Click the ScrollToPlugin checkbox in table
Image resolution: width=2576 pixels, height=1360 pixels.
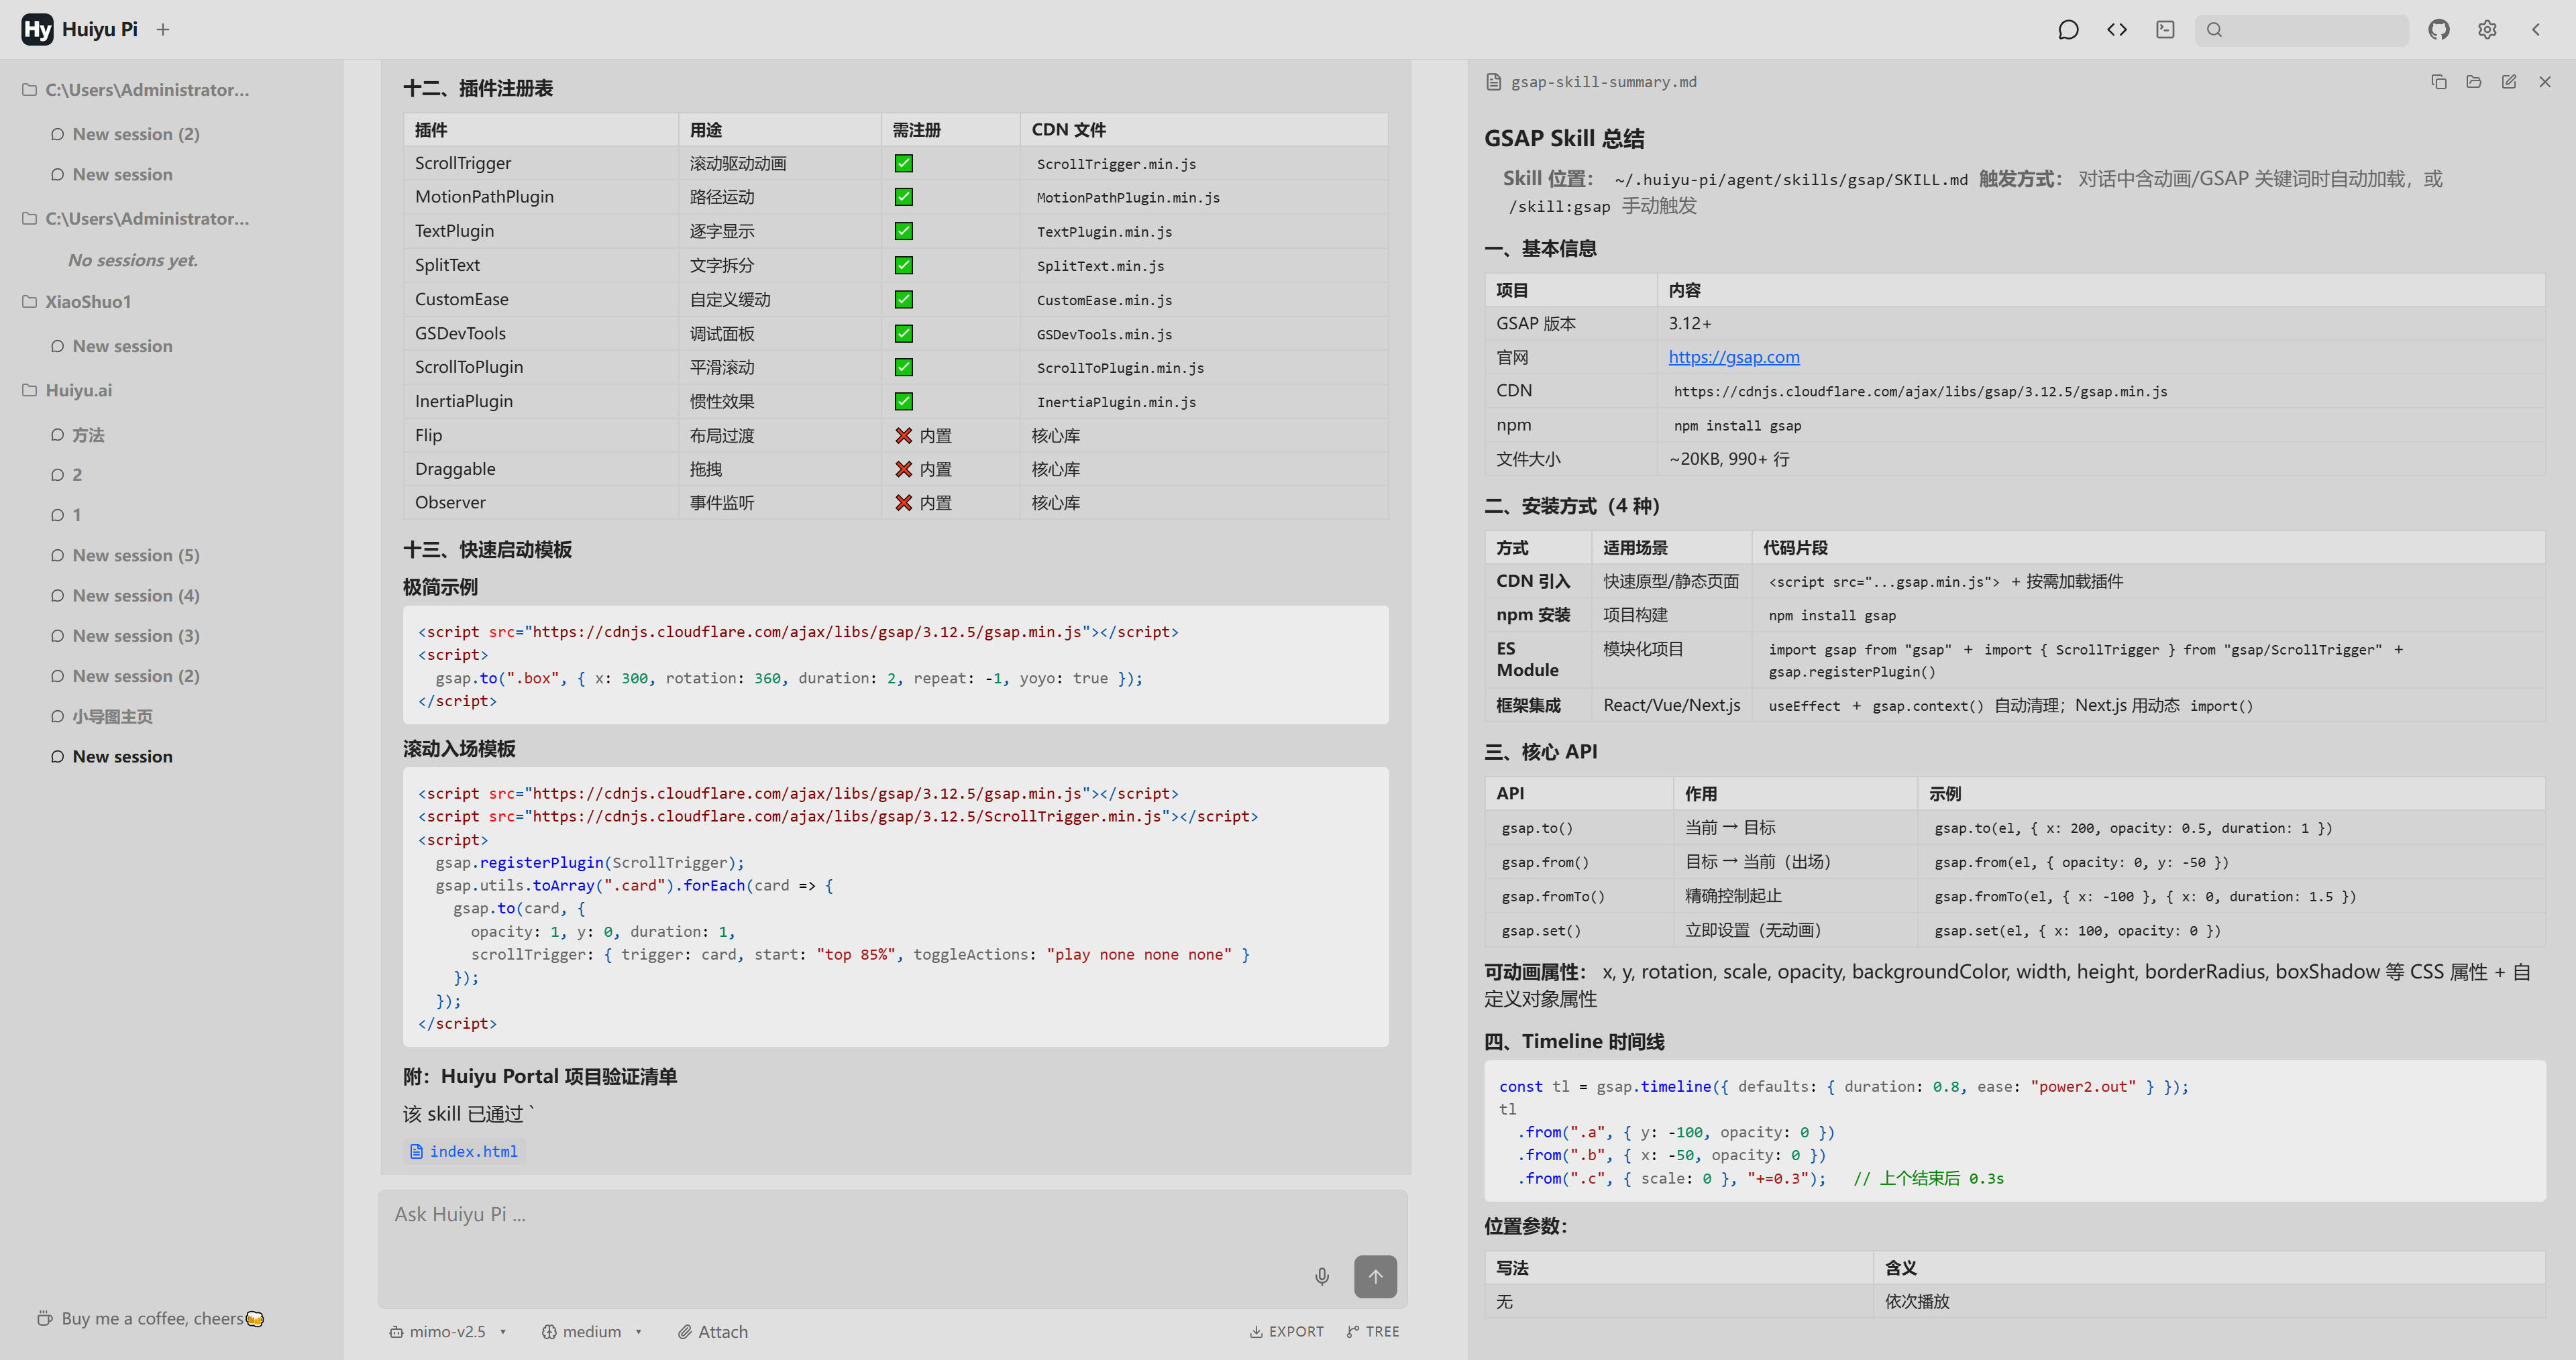tap(903, 367)
